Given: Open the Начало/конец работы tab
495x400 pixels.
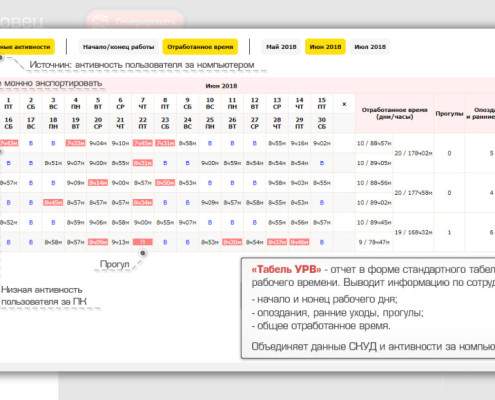Looking at the screenshot, I should point(118,47).
